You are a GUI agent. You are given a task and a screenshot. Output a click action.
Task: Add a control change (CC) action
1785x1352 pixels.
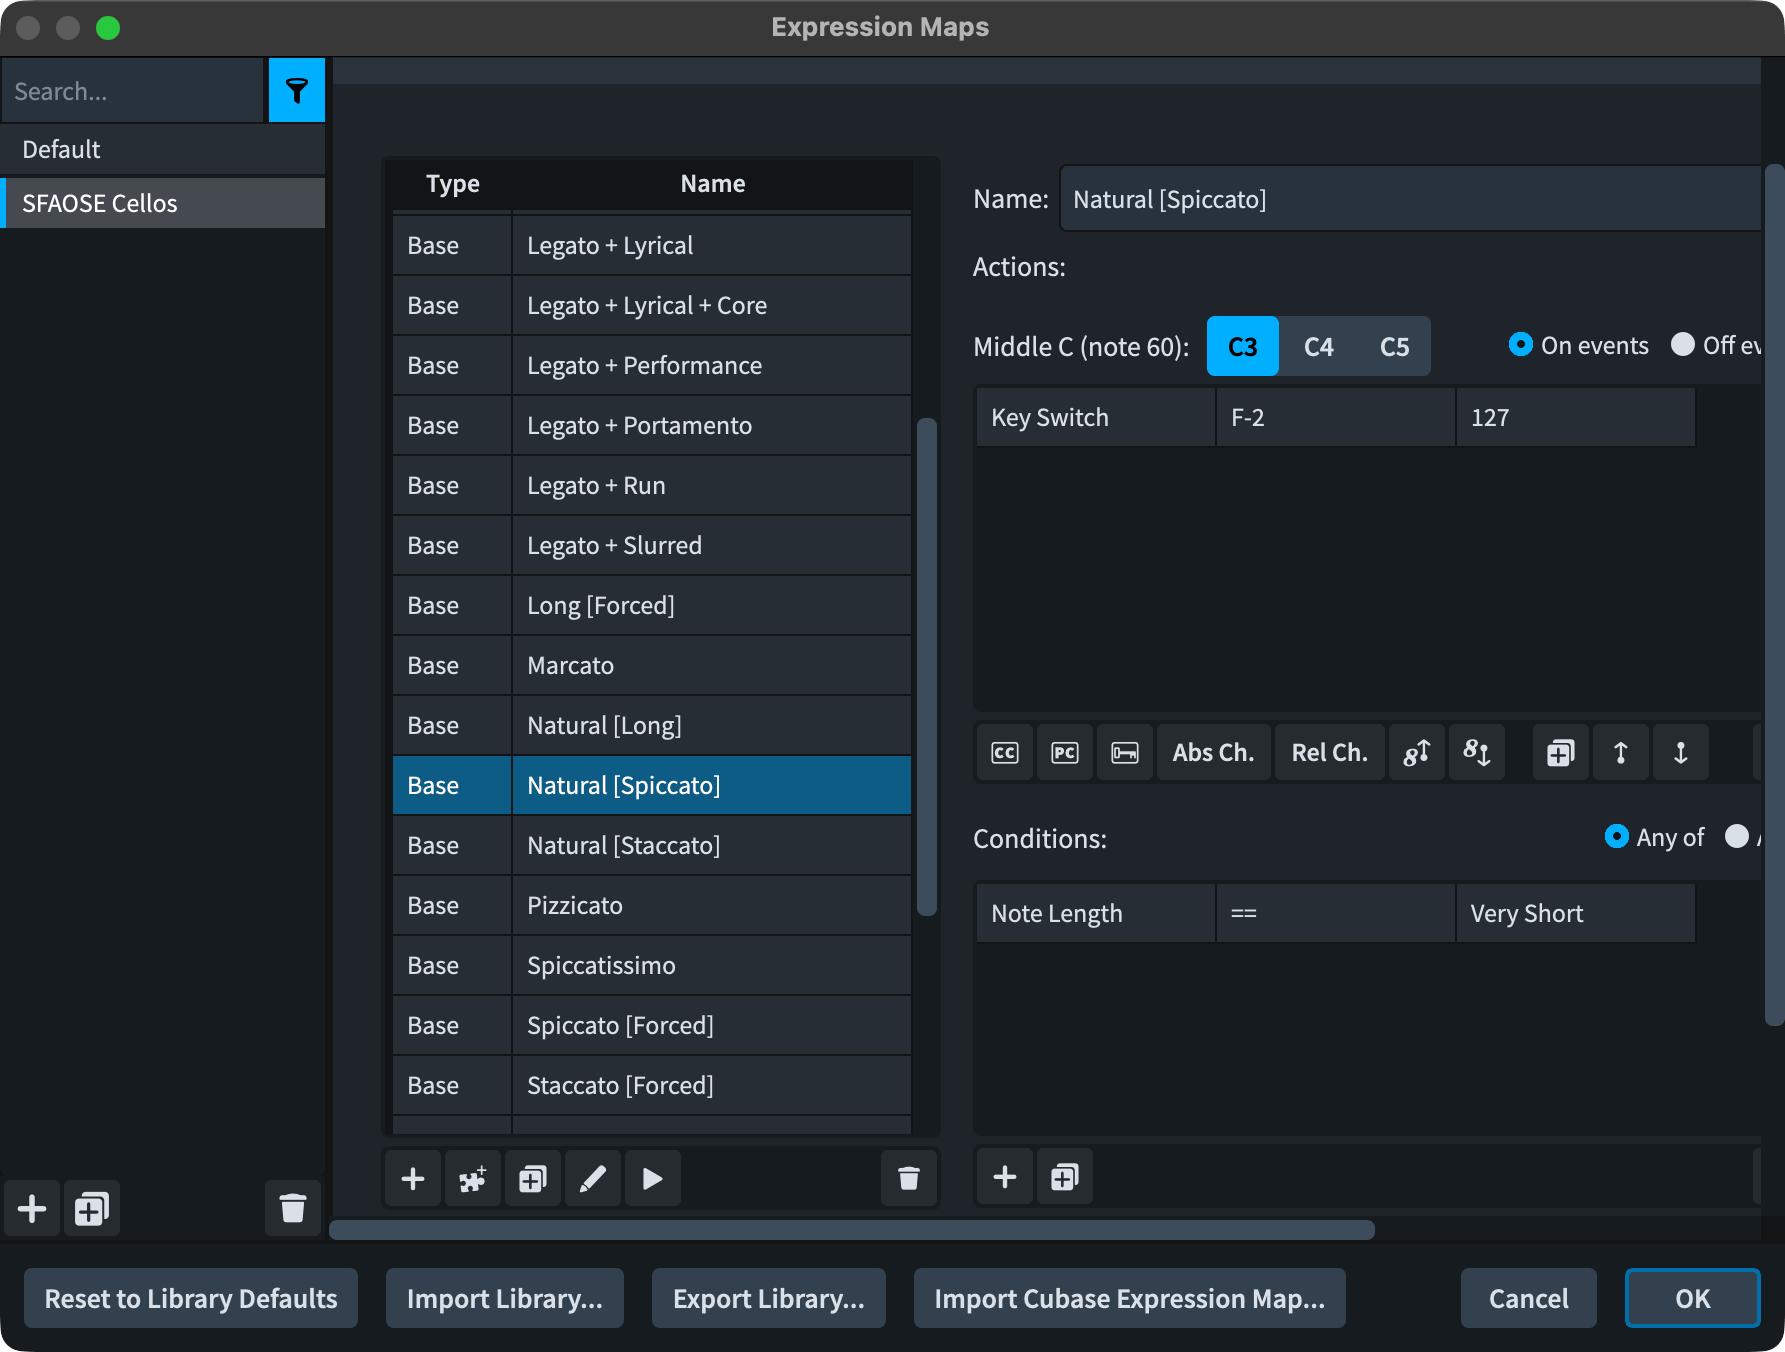1004,753
